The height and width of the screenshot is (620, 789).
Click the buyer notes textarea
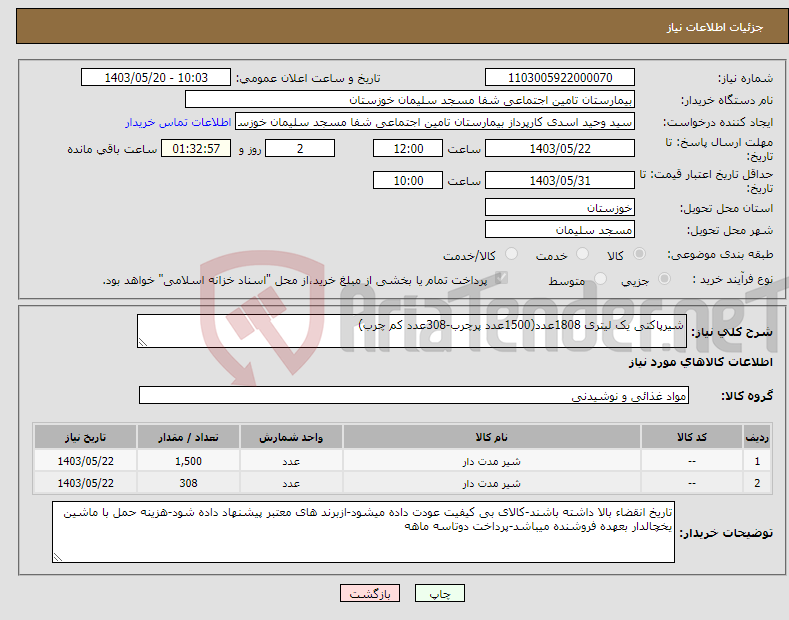[363, 532]
